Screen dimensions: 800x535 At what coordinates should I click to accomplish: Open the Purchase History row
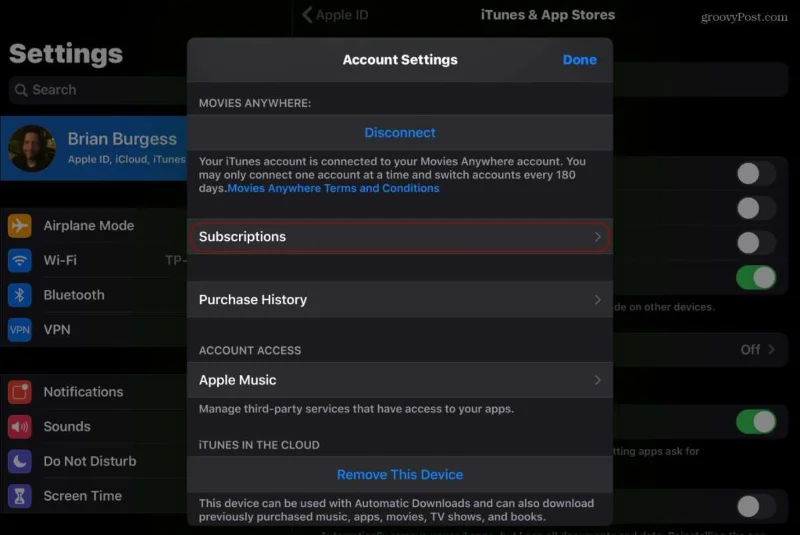400,299
